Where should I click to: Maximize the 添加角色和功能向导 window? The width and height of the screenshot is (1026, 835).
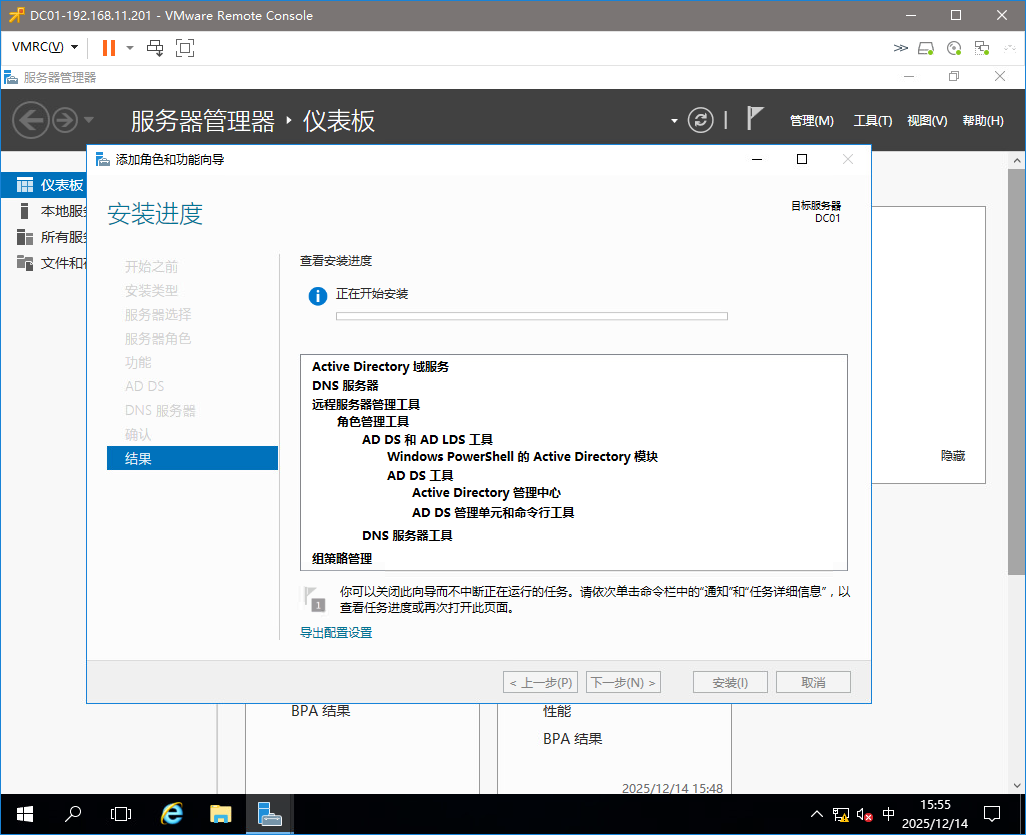pos(802,159)
